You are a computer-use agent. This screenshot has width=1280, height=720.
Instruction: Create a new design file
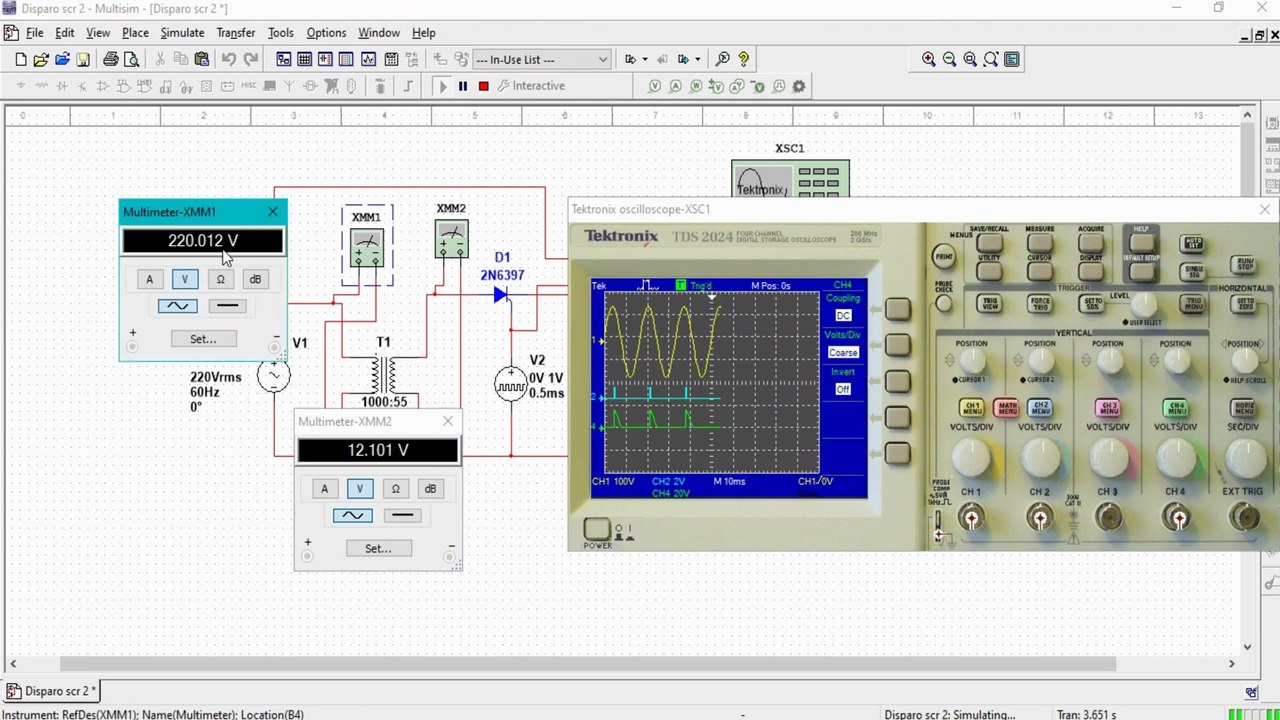[x=20, y=59]
